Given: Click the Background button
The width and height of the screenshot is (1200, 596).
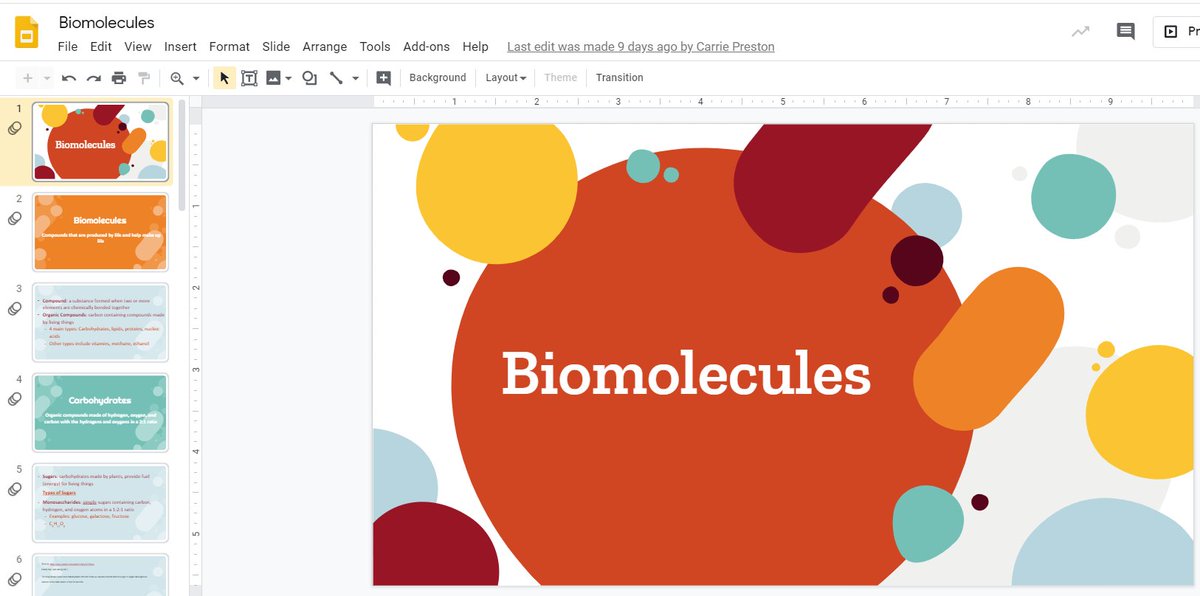Looking at the screenshot, I should coord(438,78).
